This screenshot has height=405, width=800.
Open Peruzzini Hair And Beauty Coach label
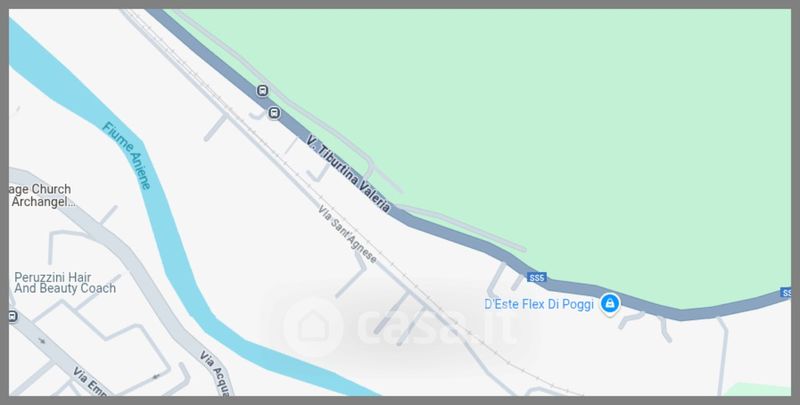(x=65, y=283)
